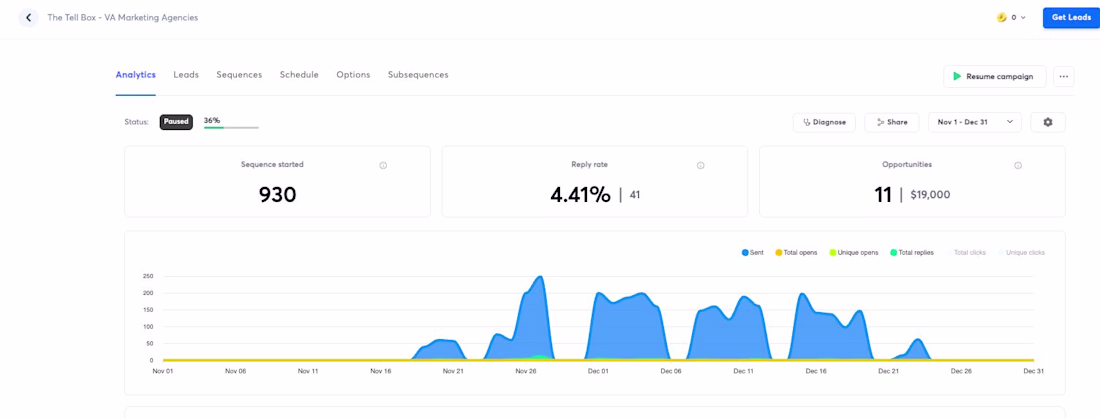Open chart settings gear icon

tap(1047, 122)
